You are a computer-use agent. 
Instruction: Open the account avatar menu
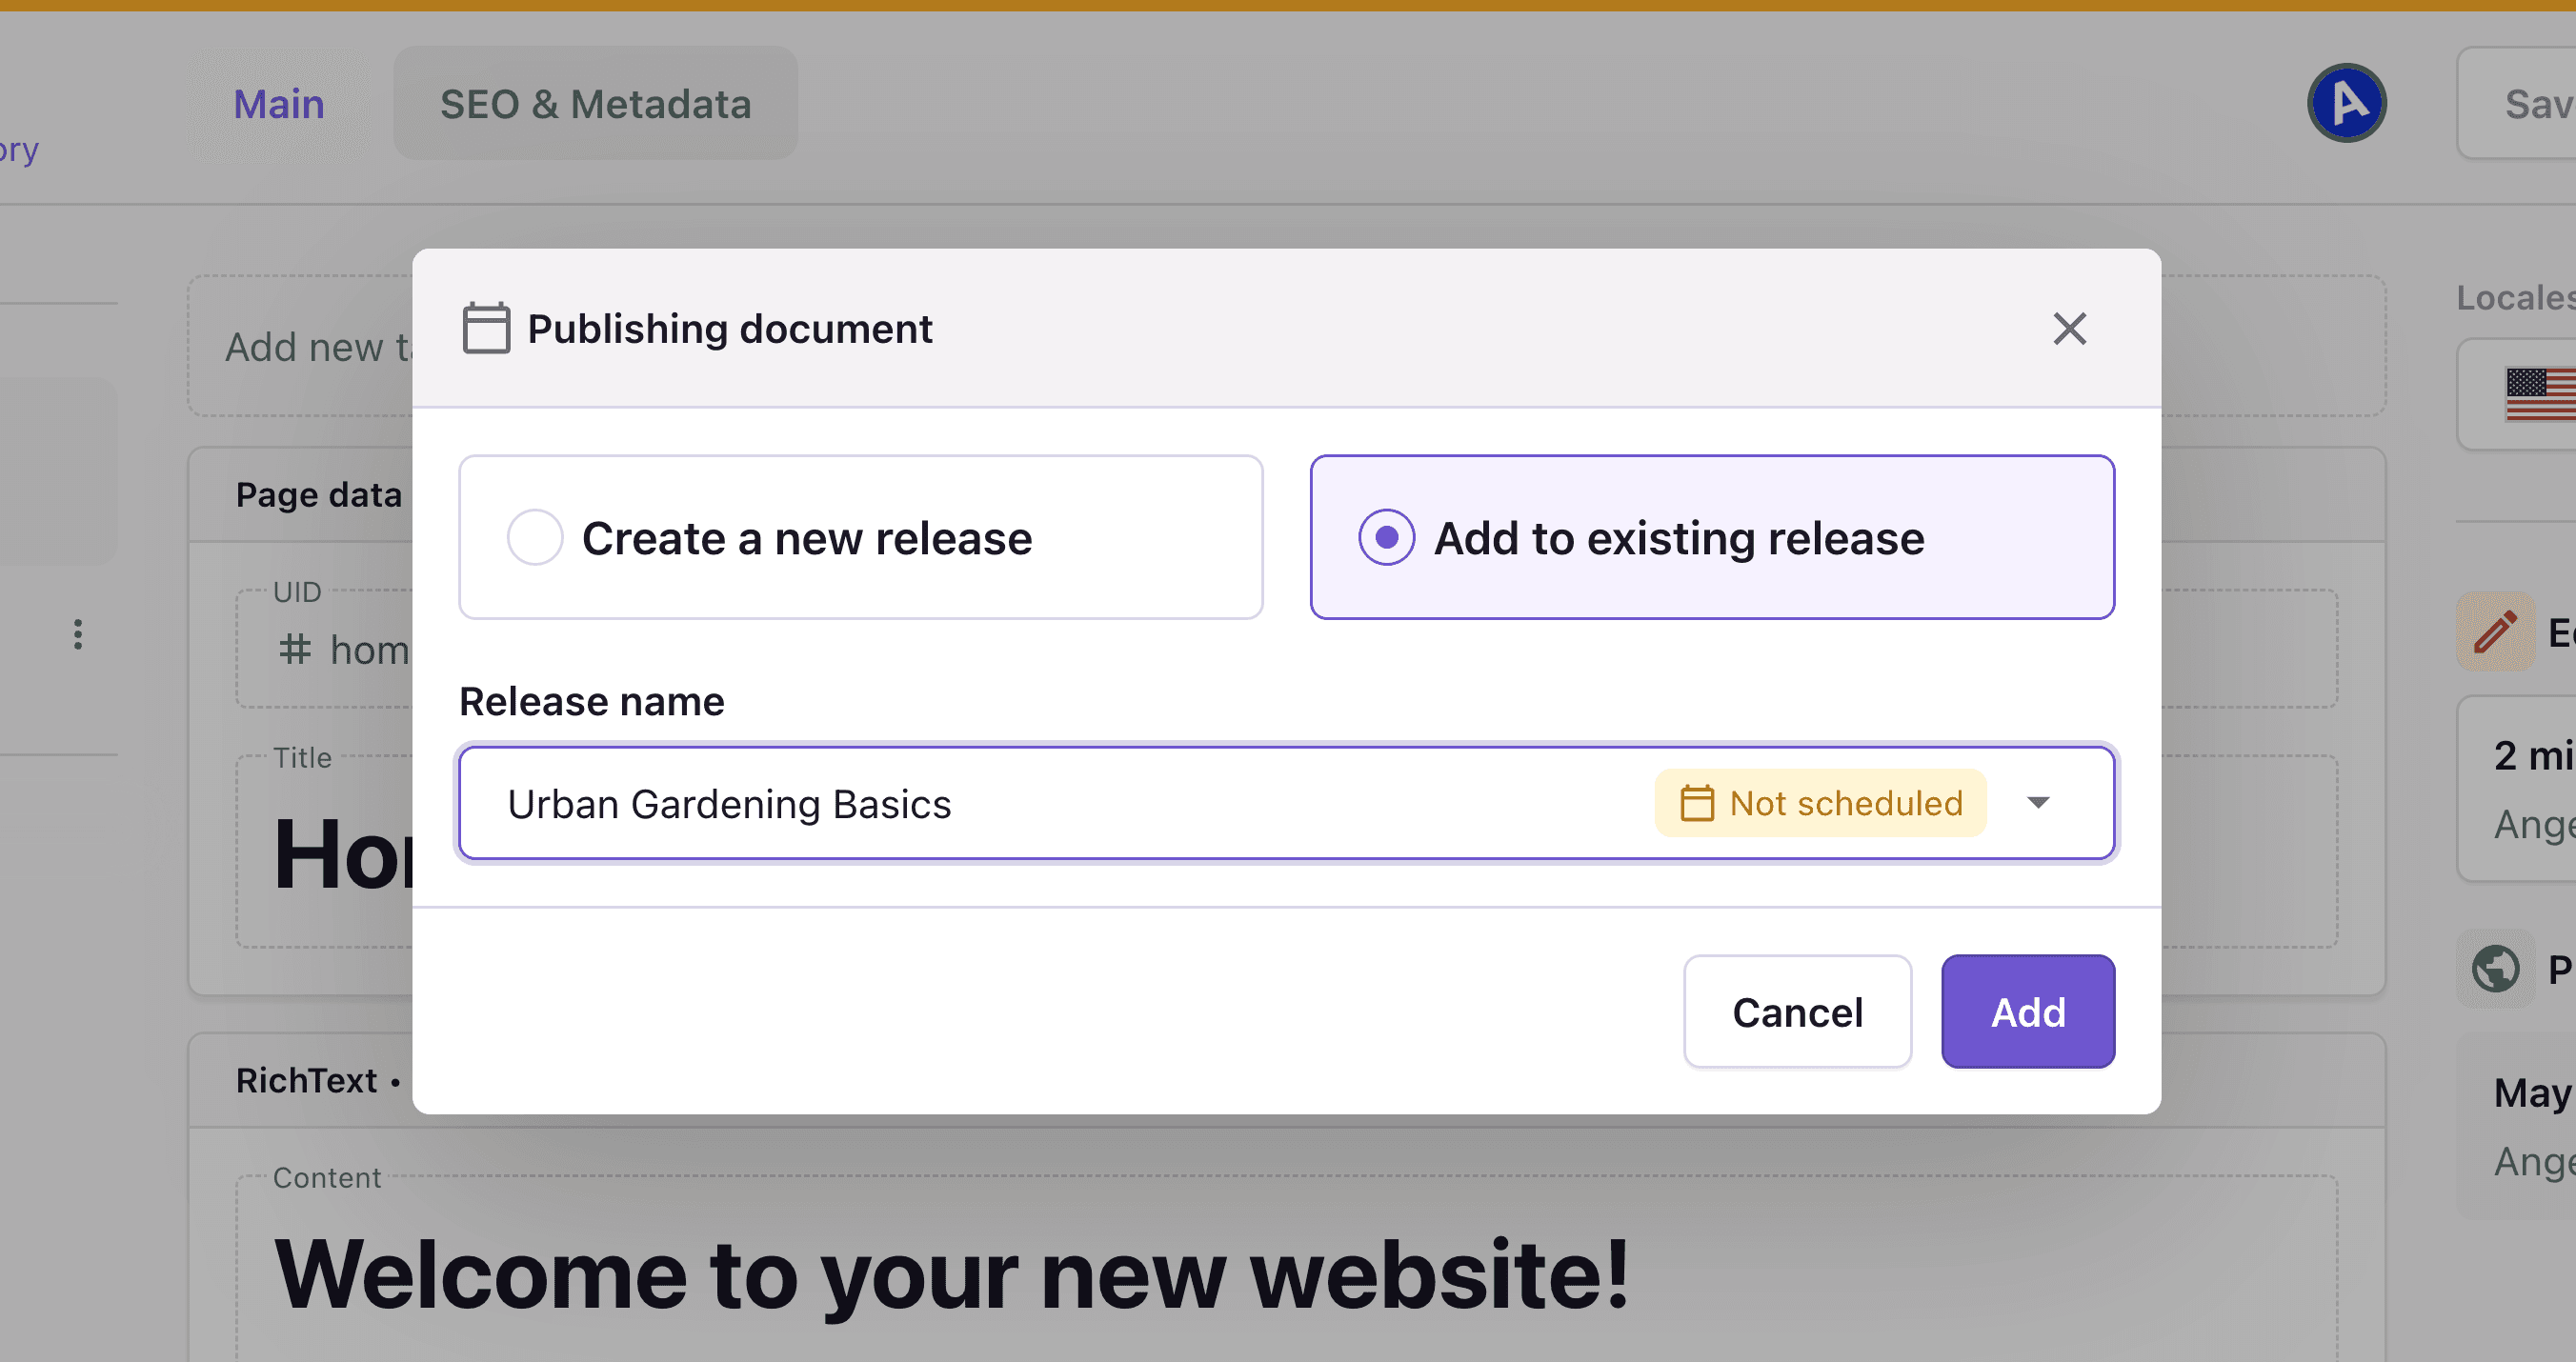2345,102
